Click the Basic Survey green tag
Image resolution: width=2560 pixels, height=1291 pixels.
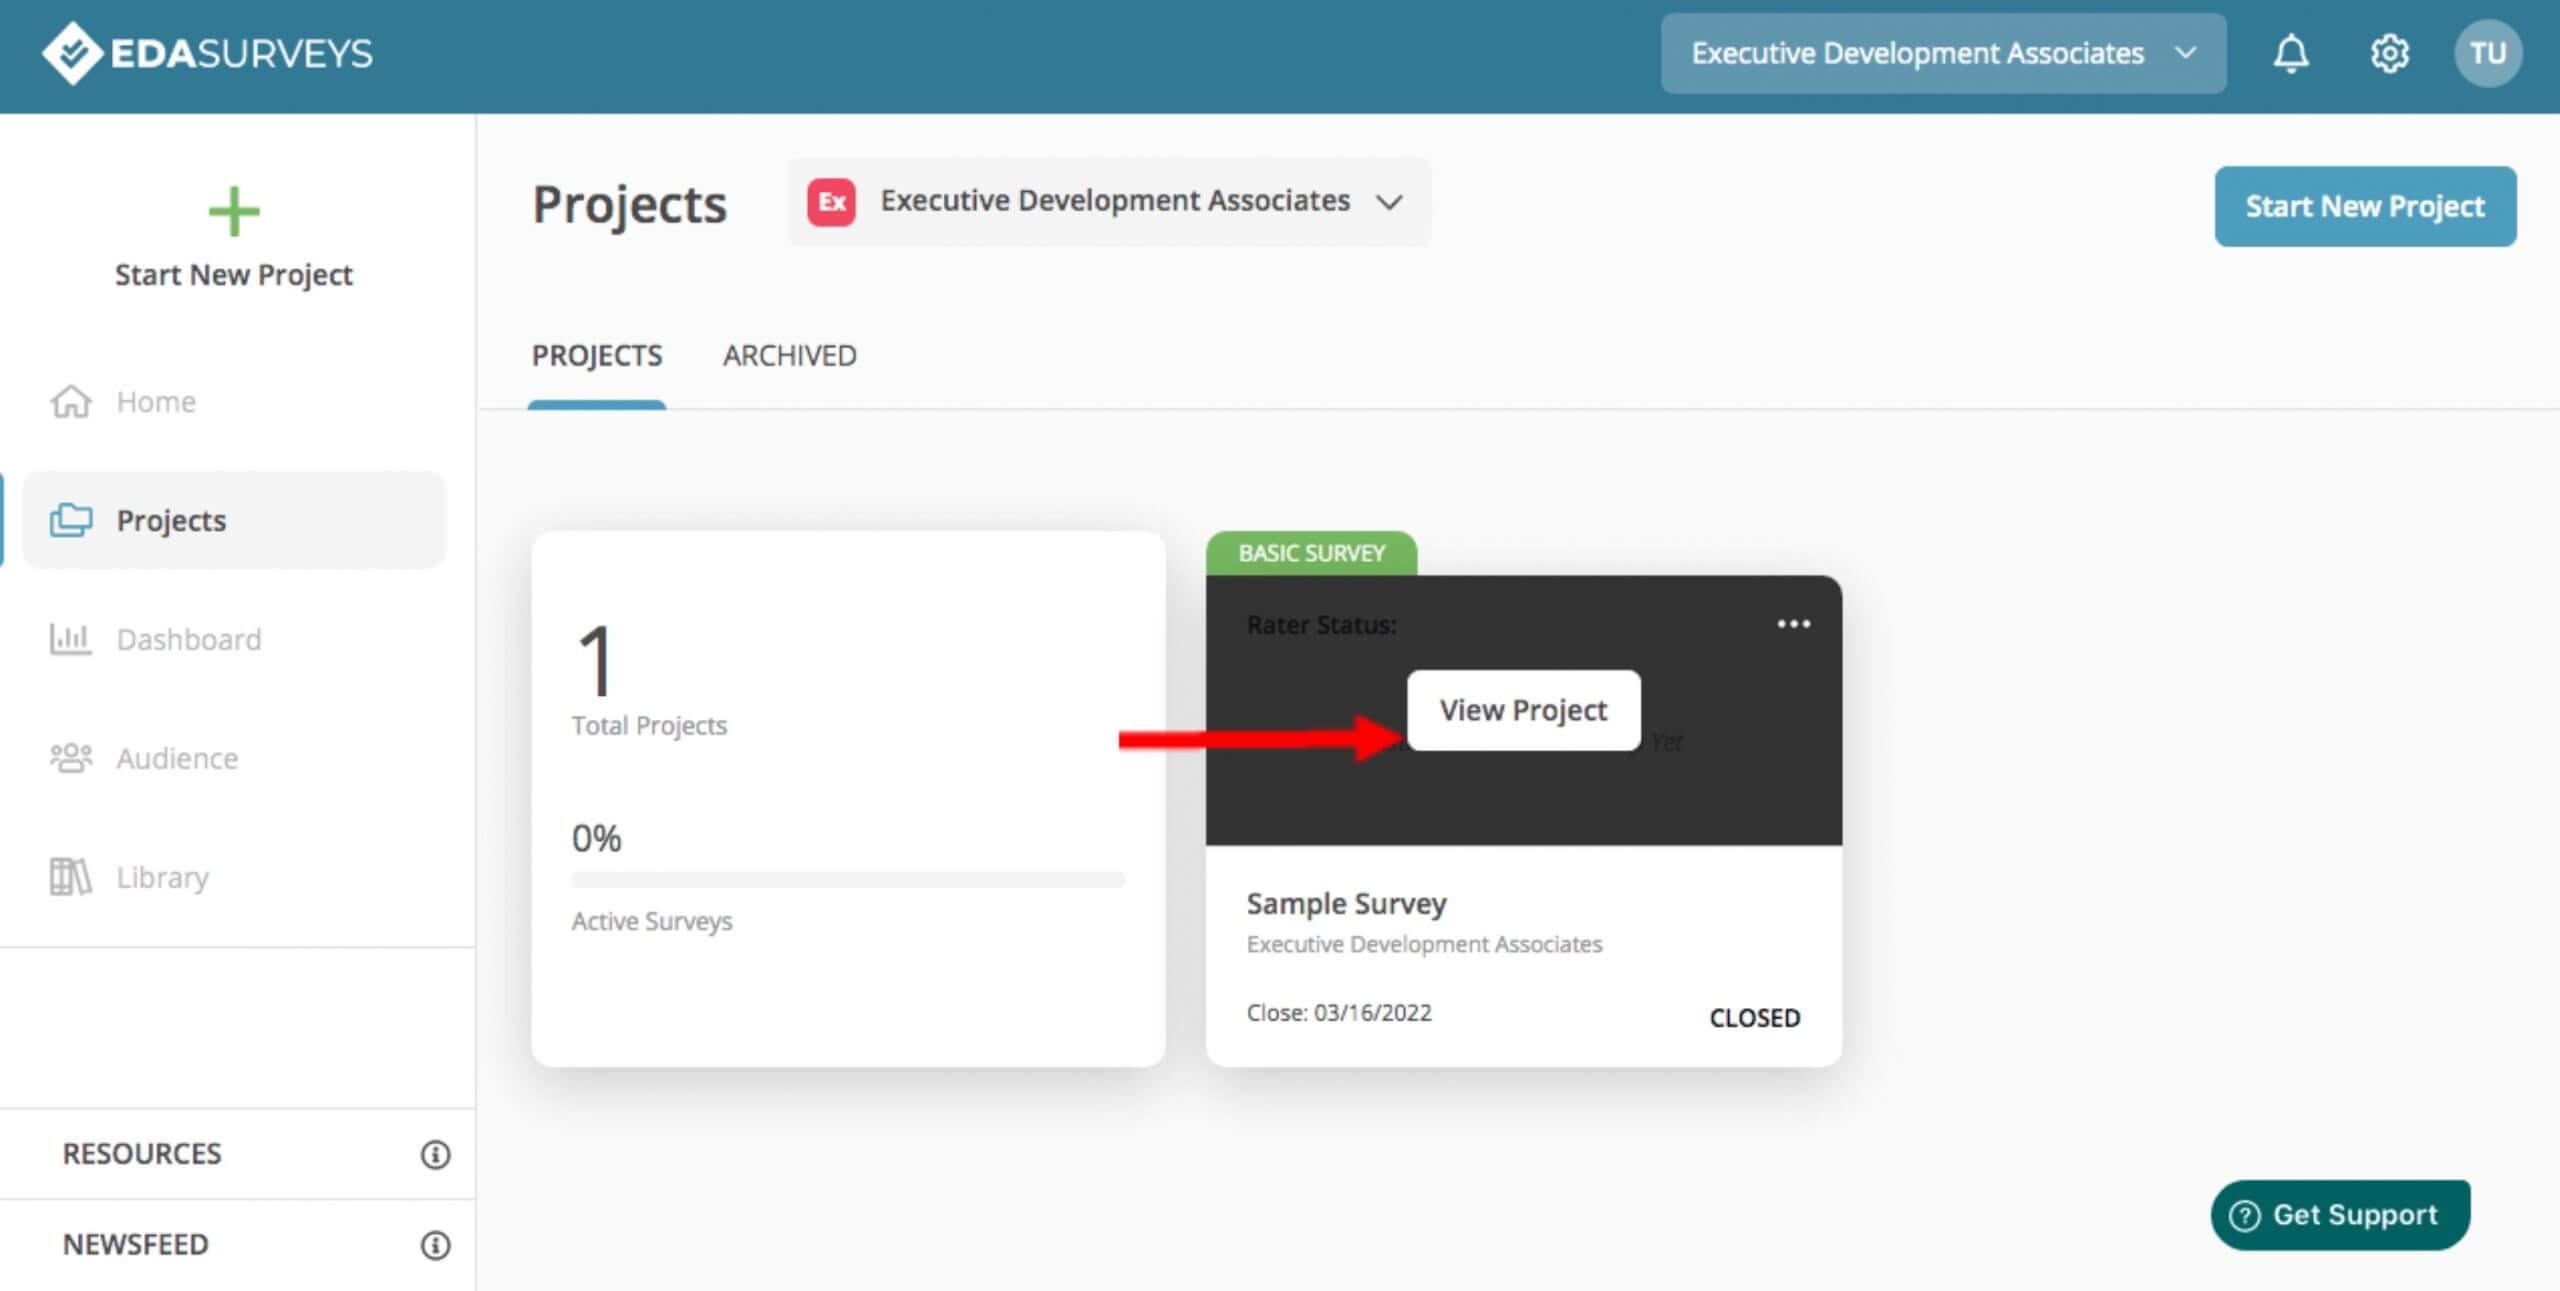1311,553
